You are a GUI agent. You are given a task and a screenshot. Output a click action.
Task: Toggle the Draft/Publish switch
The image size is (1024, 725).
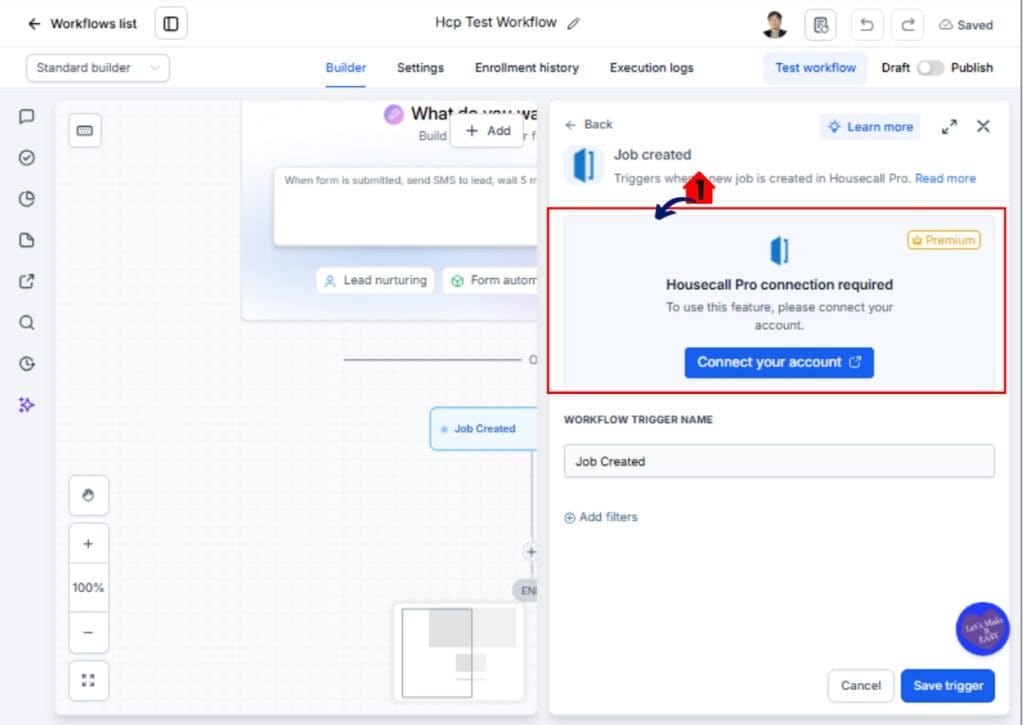pyautogui.click(x=930, y=68)
